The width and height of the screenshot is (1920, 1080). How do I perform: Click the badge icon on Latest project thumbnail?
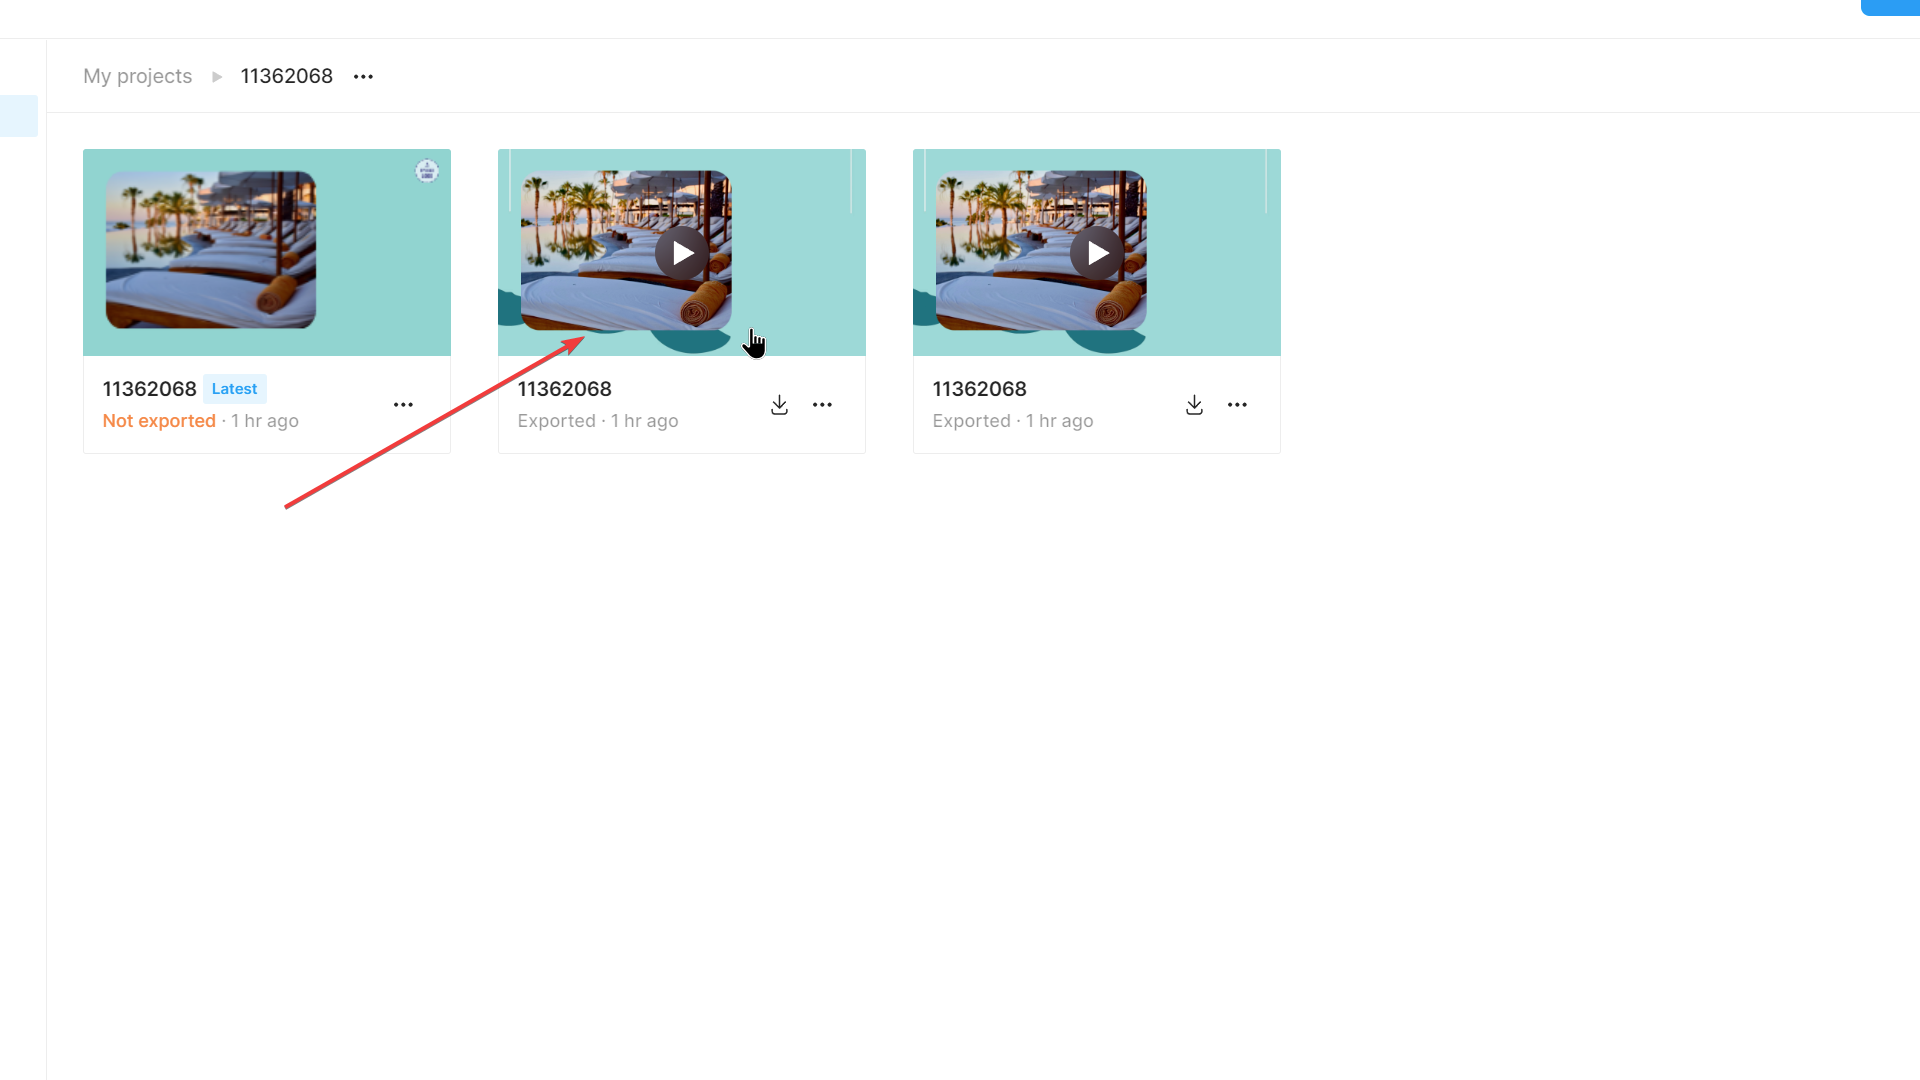pos(427,171)
